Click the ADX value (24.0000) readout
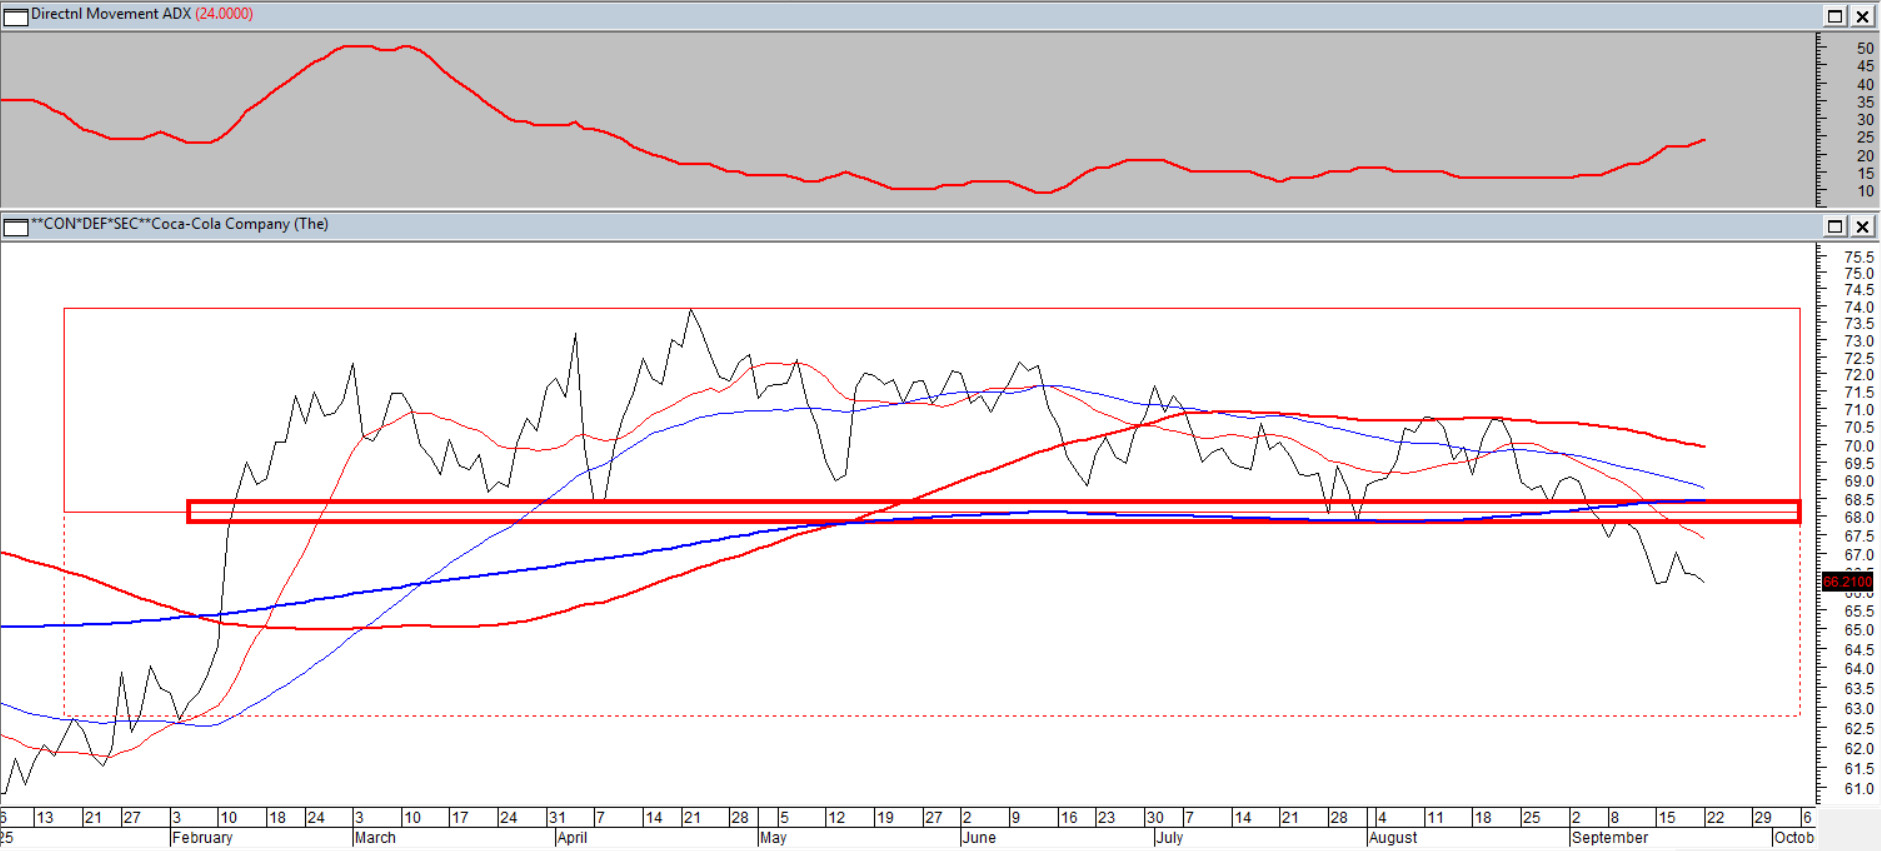Viewport: 1881px width, 851px height. point(224,14)
